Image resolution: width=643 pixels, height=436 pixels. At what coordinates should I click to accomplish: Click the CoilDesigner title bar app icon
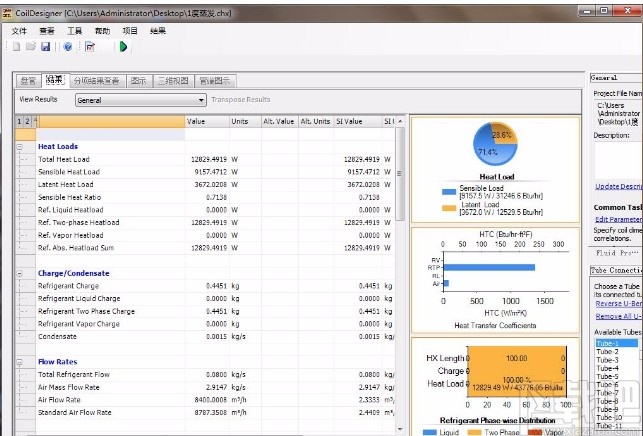[x=7, y=13]
